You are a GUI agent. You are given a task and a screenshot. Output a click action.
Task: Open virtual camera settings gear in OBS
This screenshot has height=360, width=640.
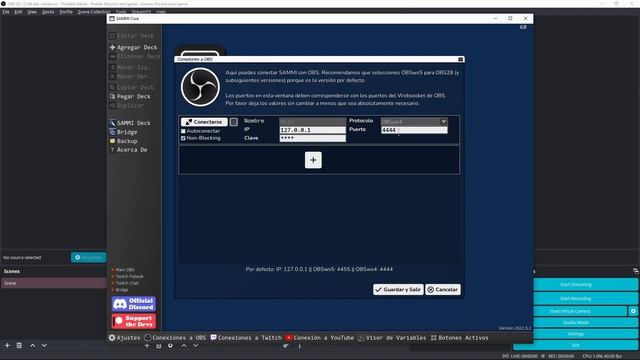[633, 311]
